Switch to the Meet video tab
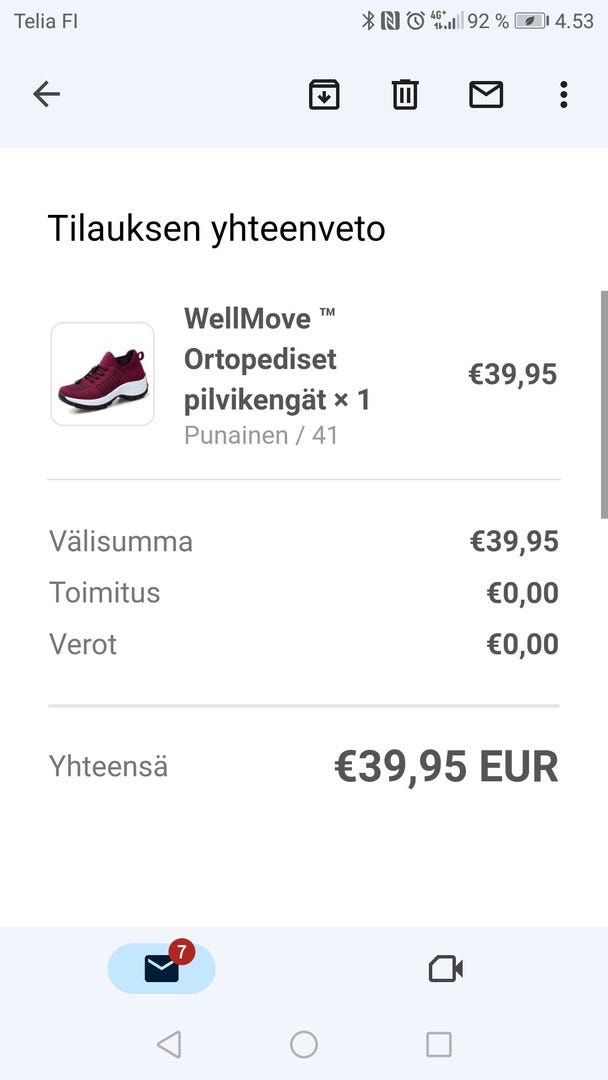The height and width of the screenshot is (1080, 608). tap(445, 968)
